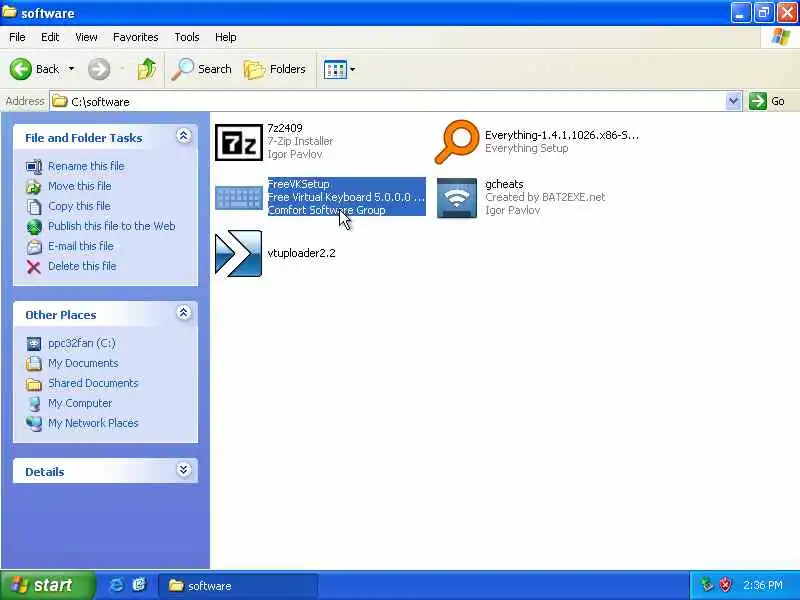The width and height of the screenshot is (800, 600).
Task: Open the Help menu
Action: 226,37
